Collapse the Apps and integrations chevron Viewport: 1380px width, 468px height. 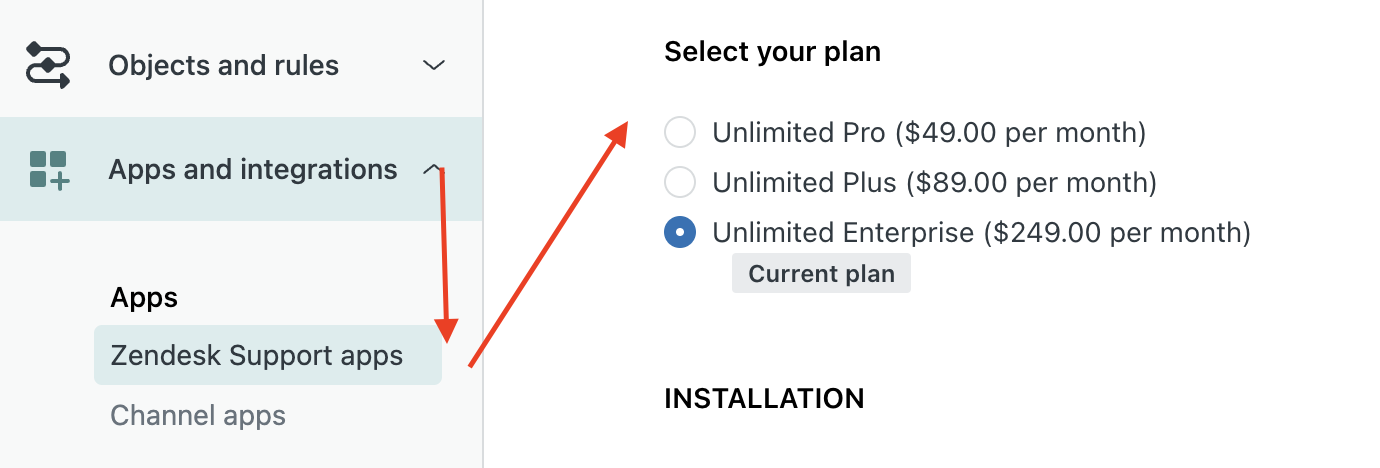click(432, 169)
